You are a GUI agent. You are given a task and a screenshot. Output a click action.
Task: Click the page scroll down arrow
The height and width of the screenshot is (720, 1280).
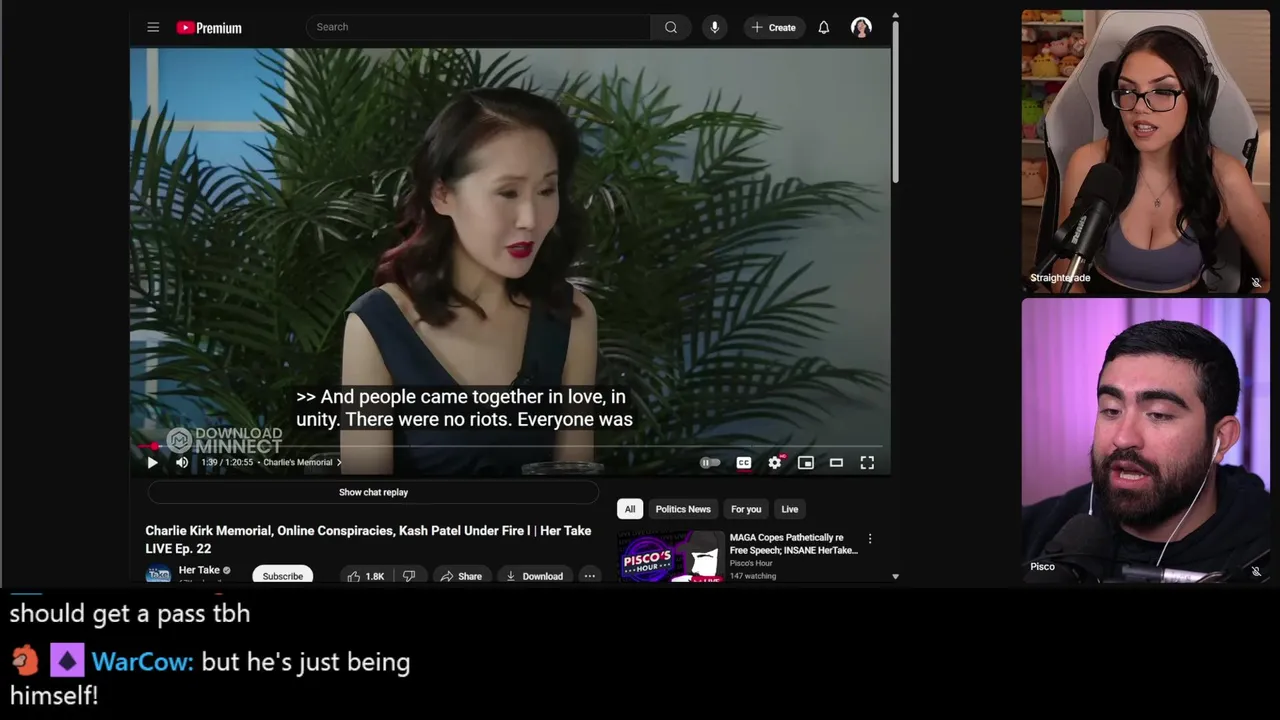[895, 577]
